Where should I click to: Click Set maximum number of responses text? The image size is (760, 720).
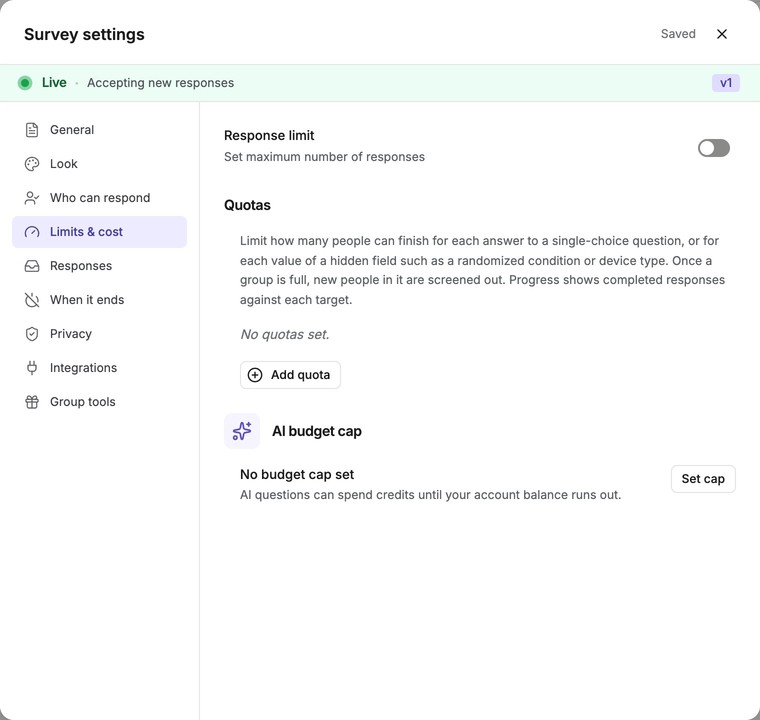[x=324, y=157]
